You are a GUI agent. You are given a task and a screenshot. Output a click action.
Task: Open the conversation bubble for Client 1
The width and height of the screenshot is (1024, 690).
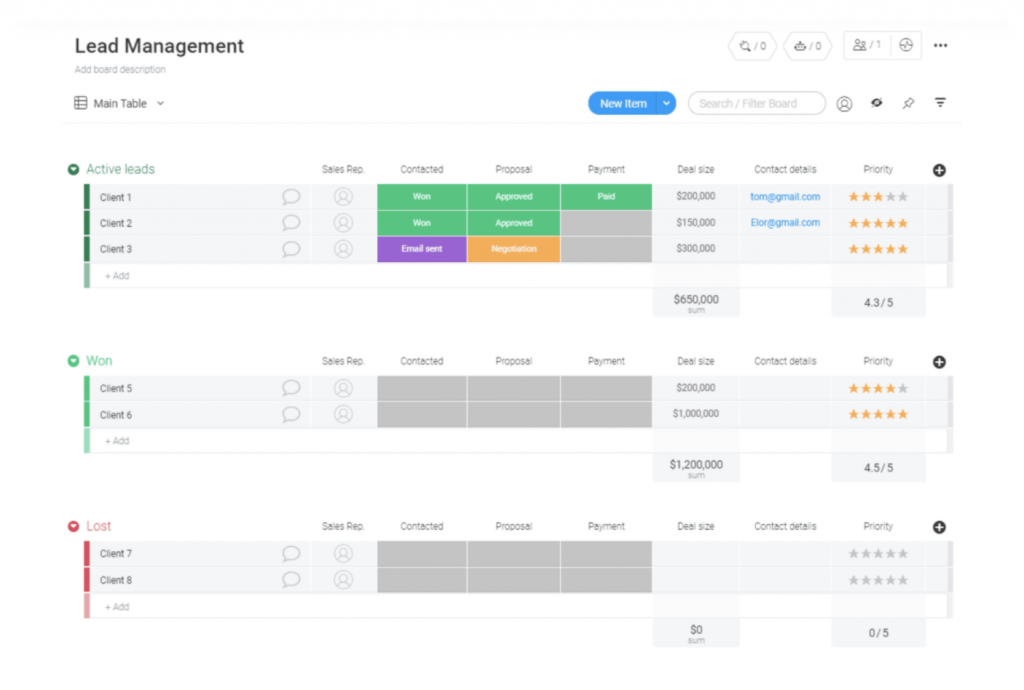coord(291,197)
